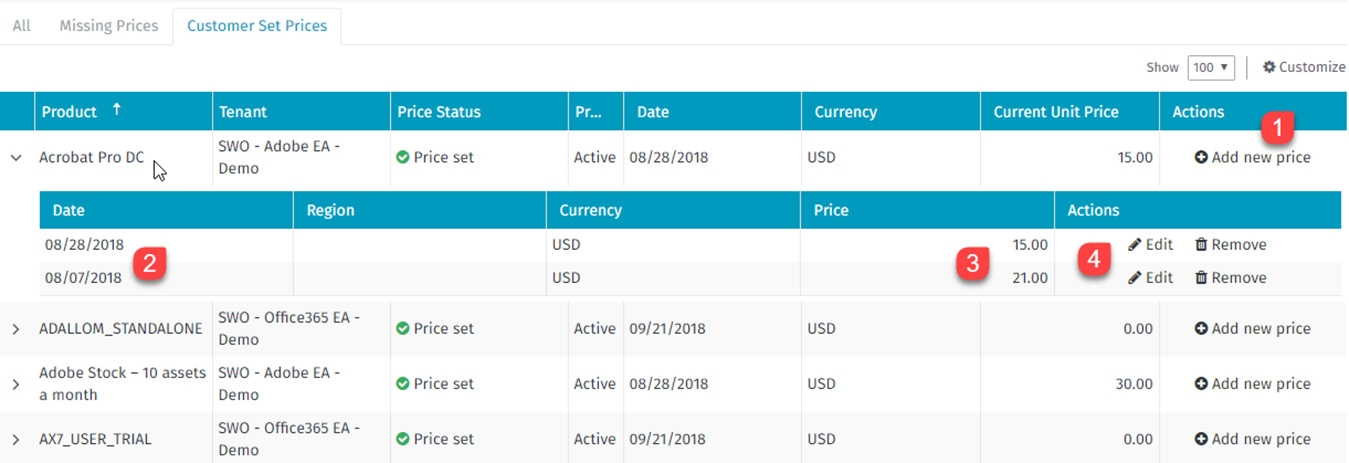This screenshot has width=1349, height=463.
Task: Open the Show 100 rows dropdown
Action: (1210, 68)
